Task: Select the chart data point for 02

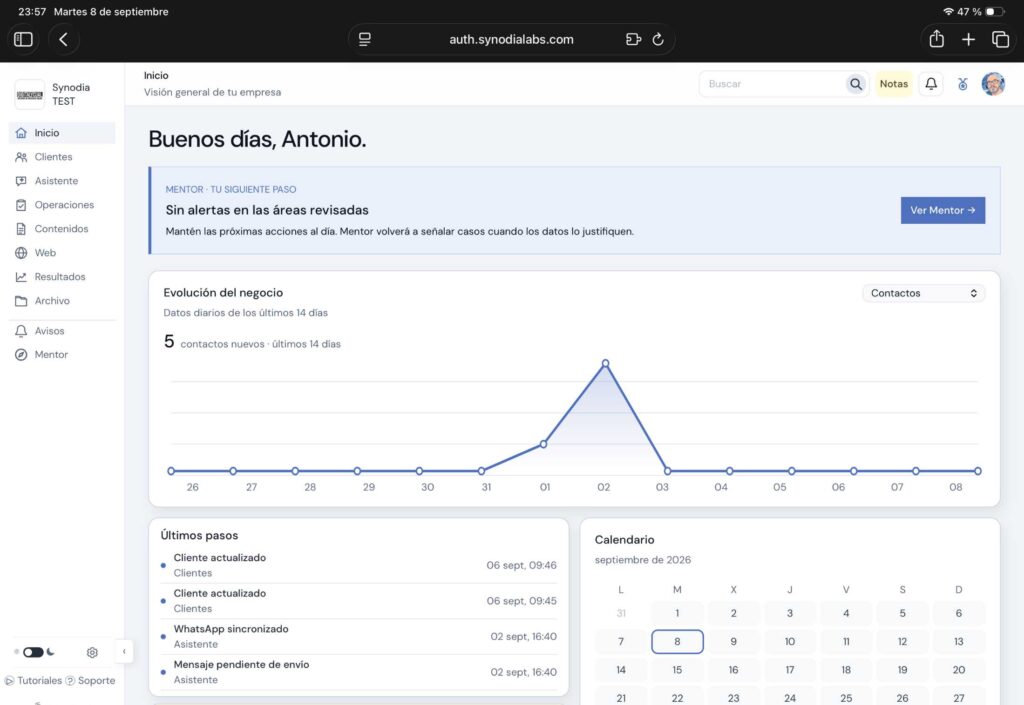Action: (x=605, y=364)
